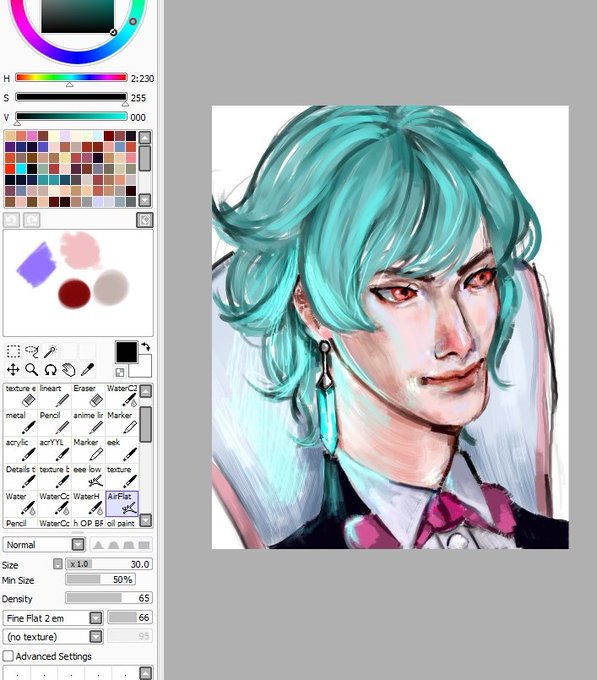
Task: Toggle the transparent color checker icon
Action: 120,372
